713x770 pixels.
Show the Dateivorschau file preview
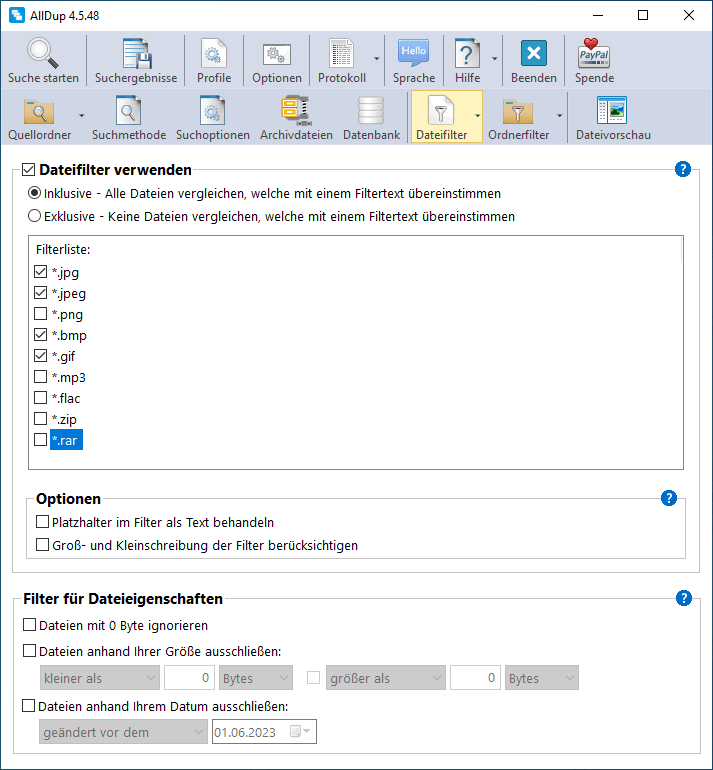[612, 111]
